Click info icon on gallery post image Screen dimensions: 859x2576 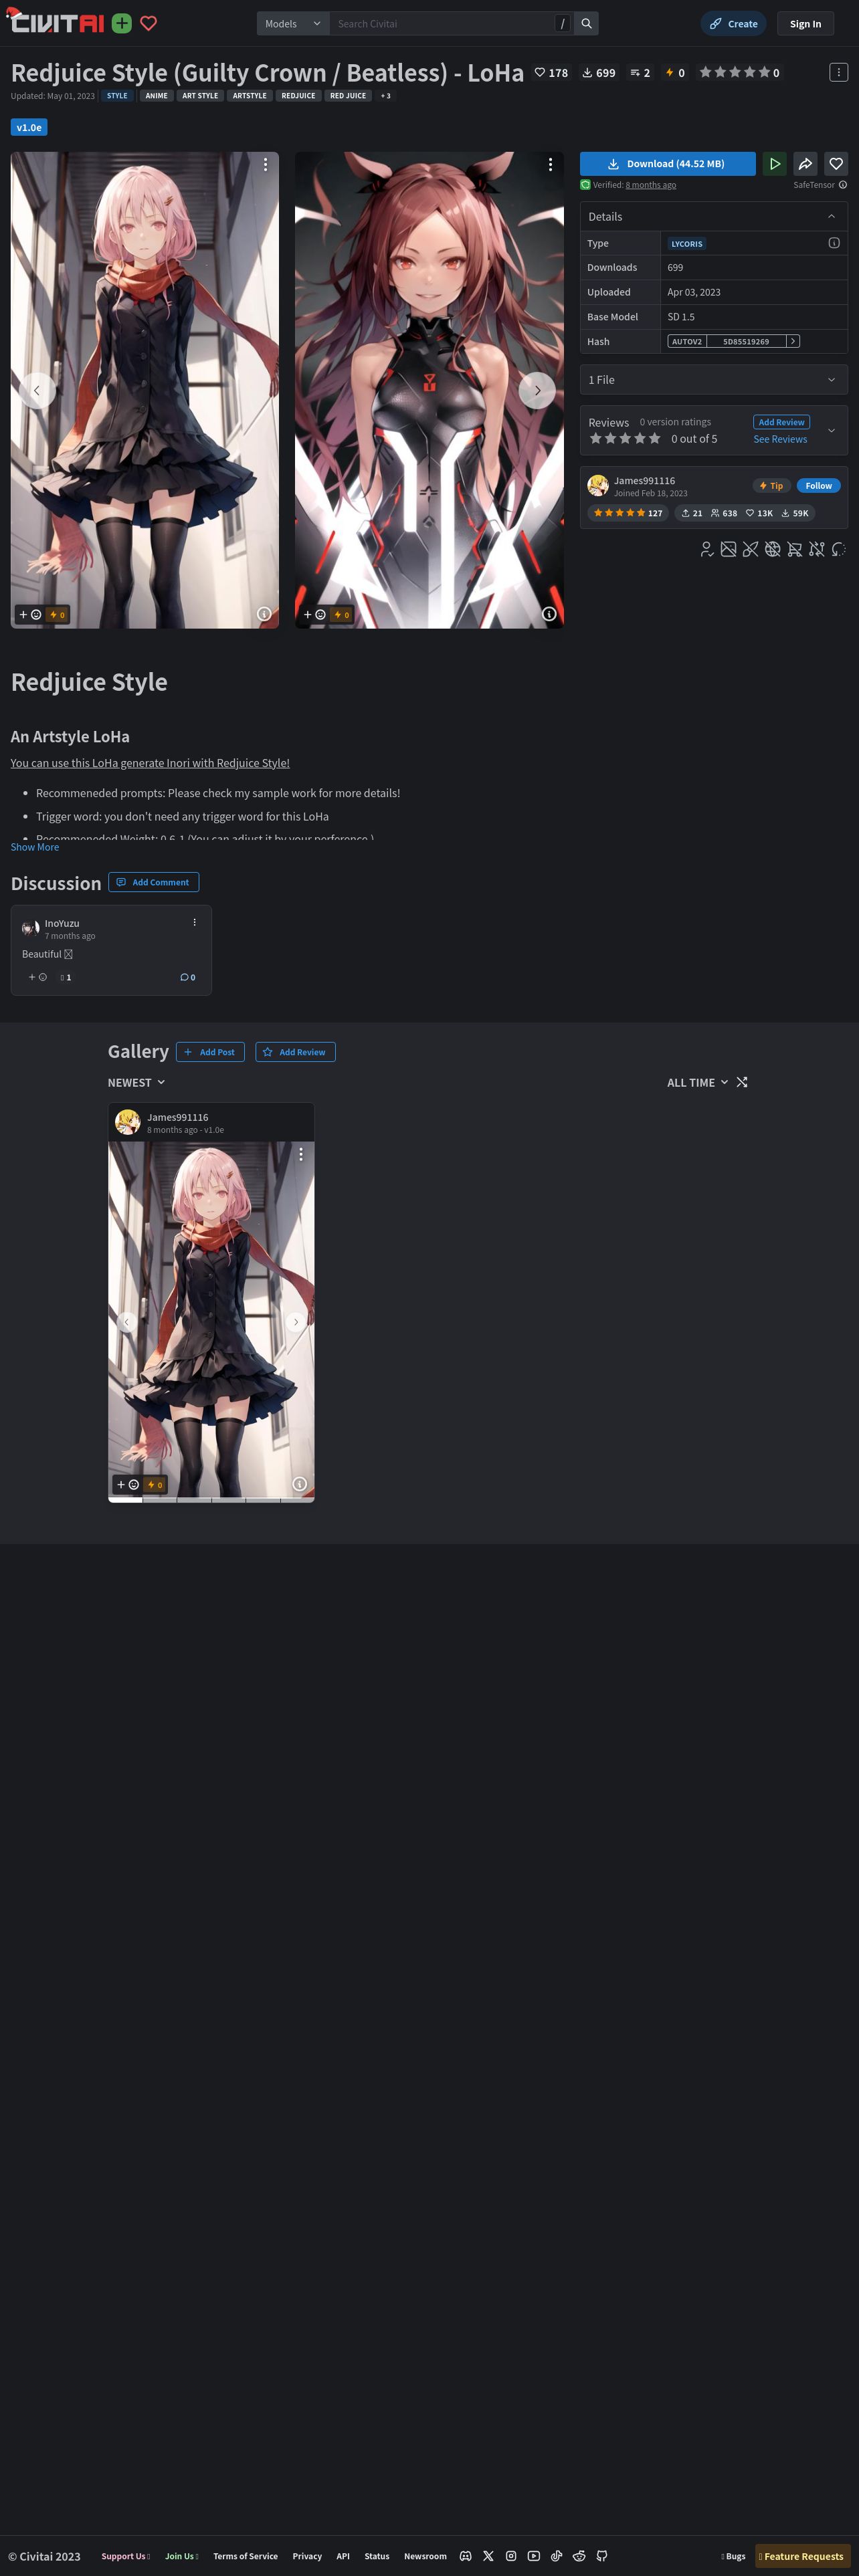pyautogui.click(x=299, y=1484)
